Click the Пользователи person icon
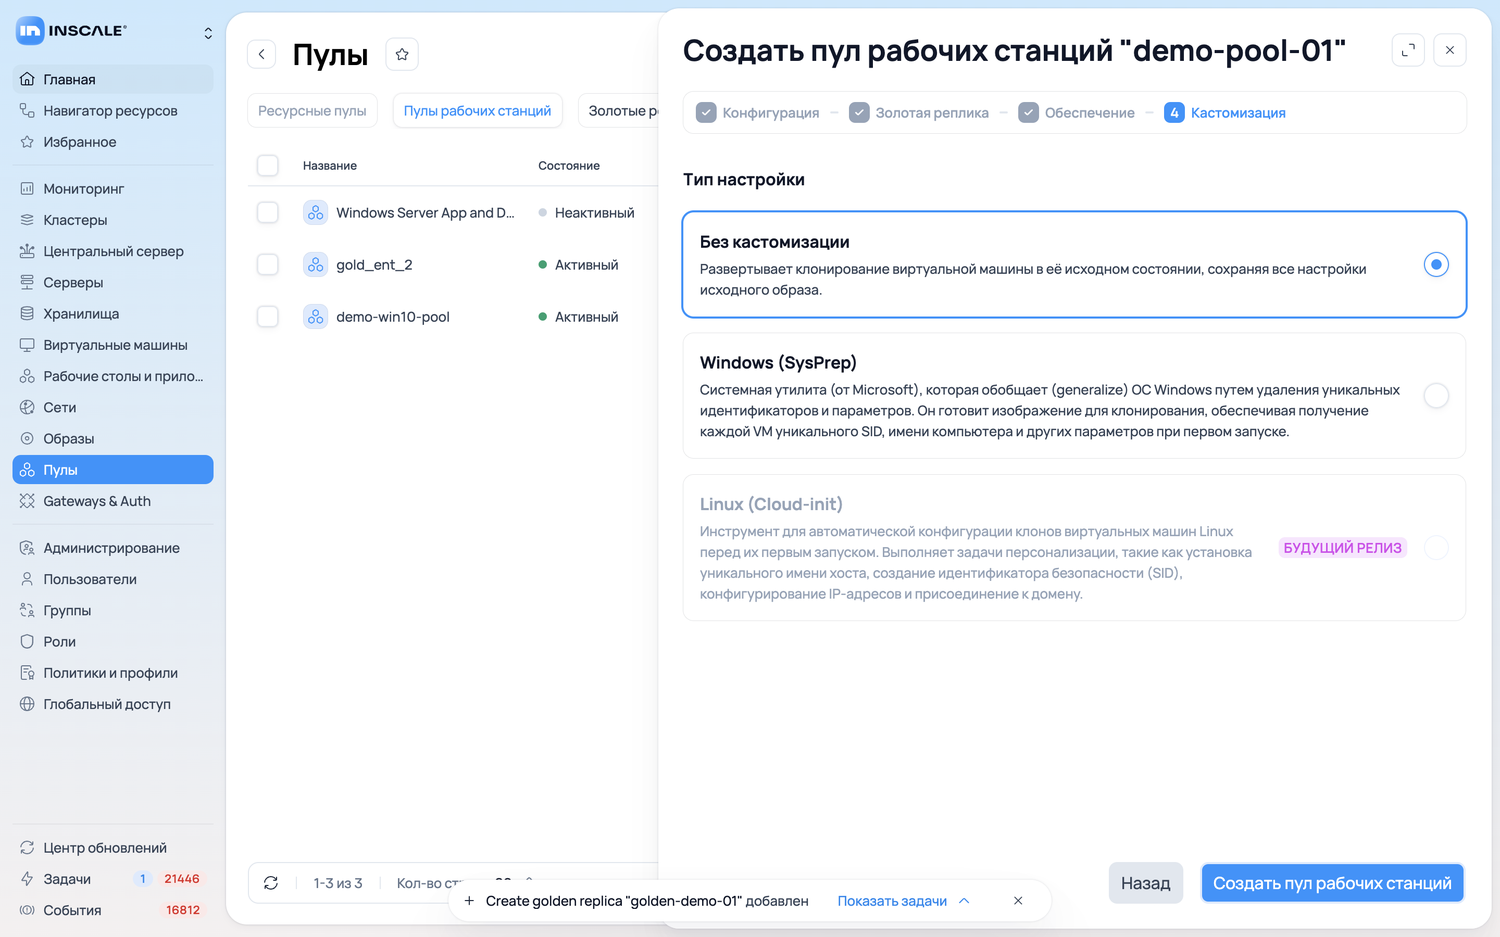 pyautogui.click(x=27, y=579)
